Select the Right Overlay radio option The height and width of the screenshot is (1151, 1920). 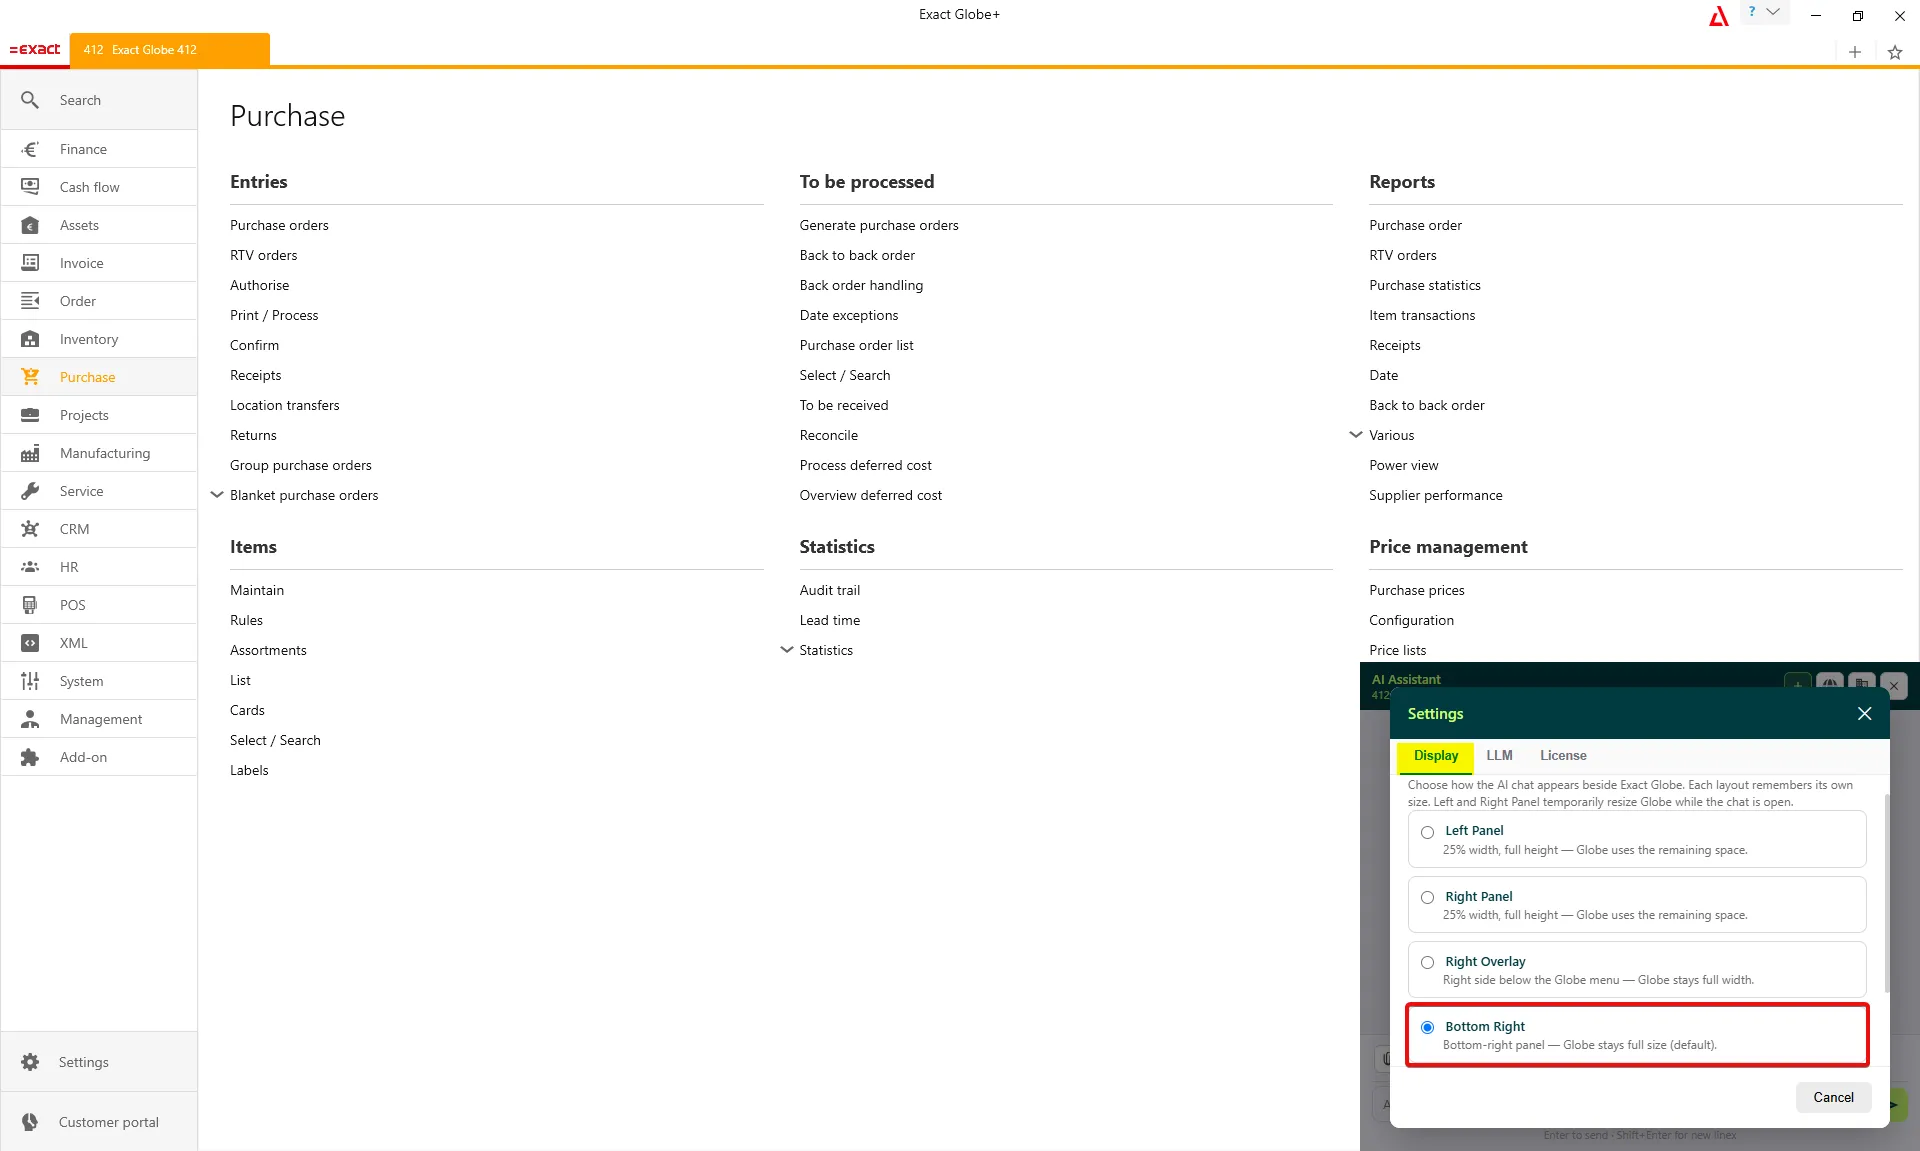[1427, 962]
